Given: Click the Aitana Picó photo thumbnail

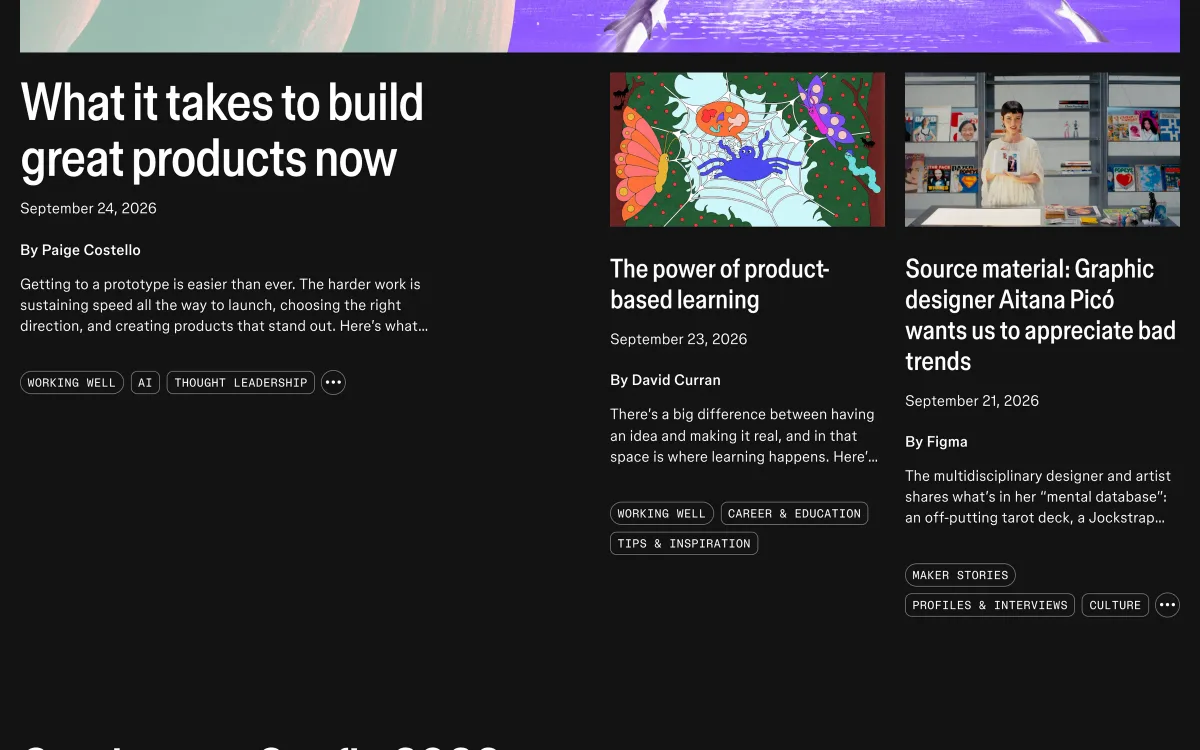Looking at the screenshot, I should point(1042,149).
